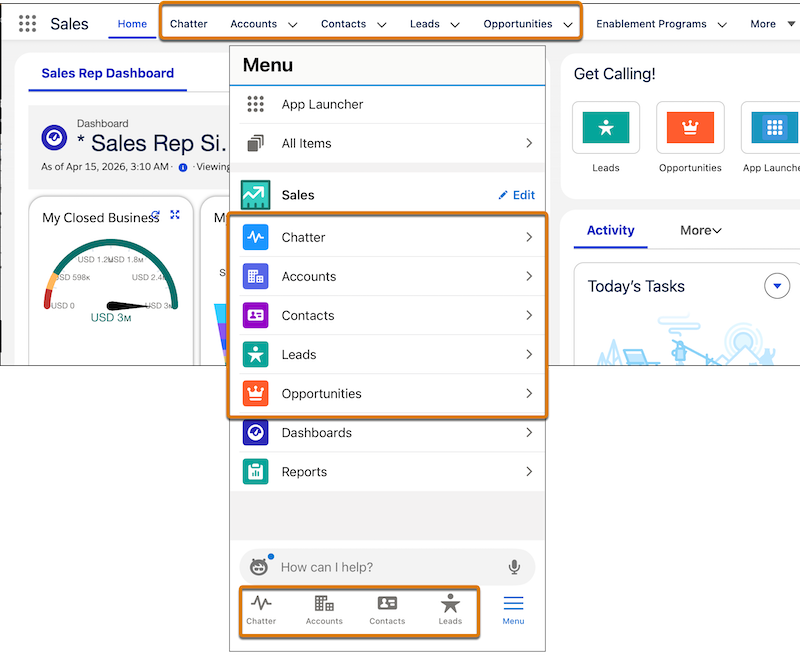Tap the Menu hamburger icon in bottom bar
Screen dimensions: 800x659
pyautogui.click(x=513, y=603)
